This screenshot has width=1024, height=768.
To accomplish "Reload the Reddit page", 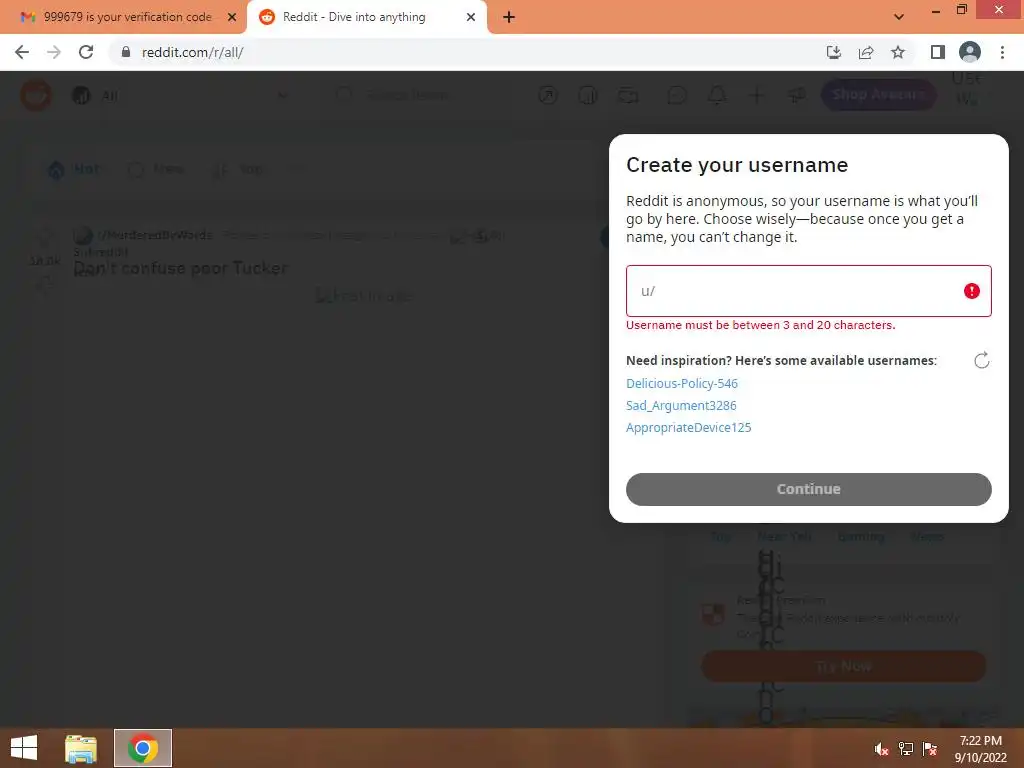I will [86, 52].
